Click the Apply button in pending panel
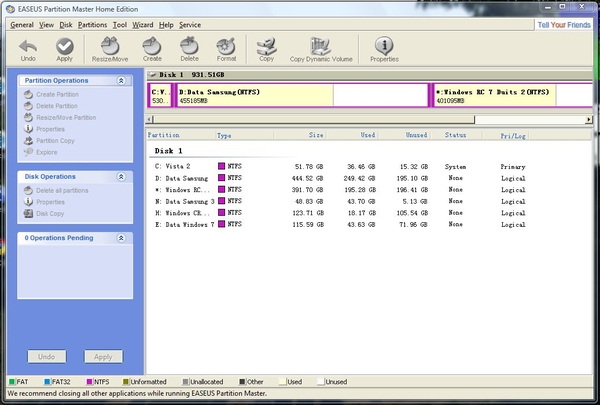This screenshot has height=405, width=600. (103, 356)
